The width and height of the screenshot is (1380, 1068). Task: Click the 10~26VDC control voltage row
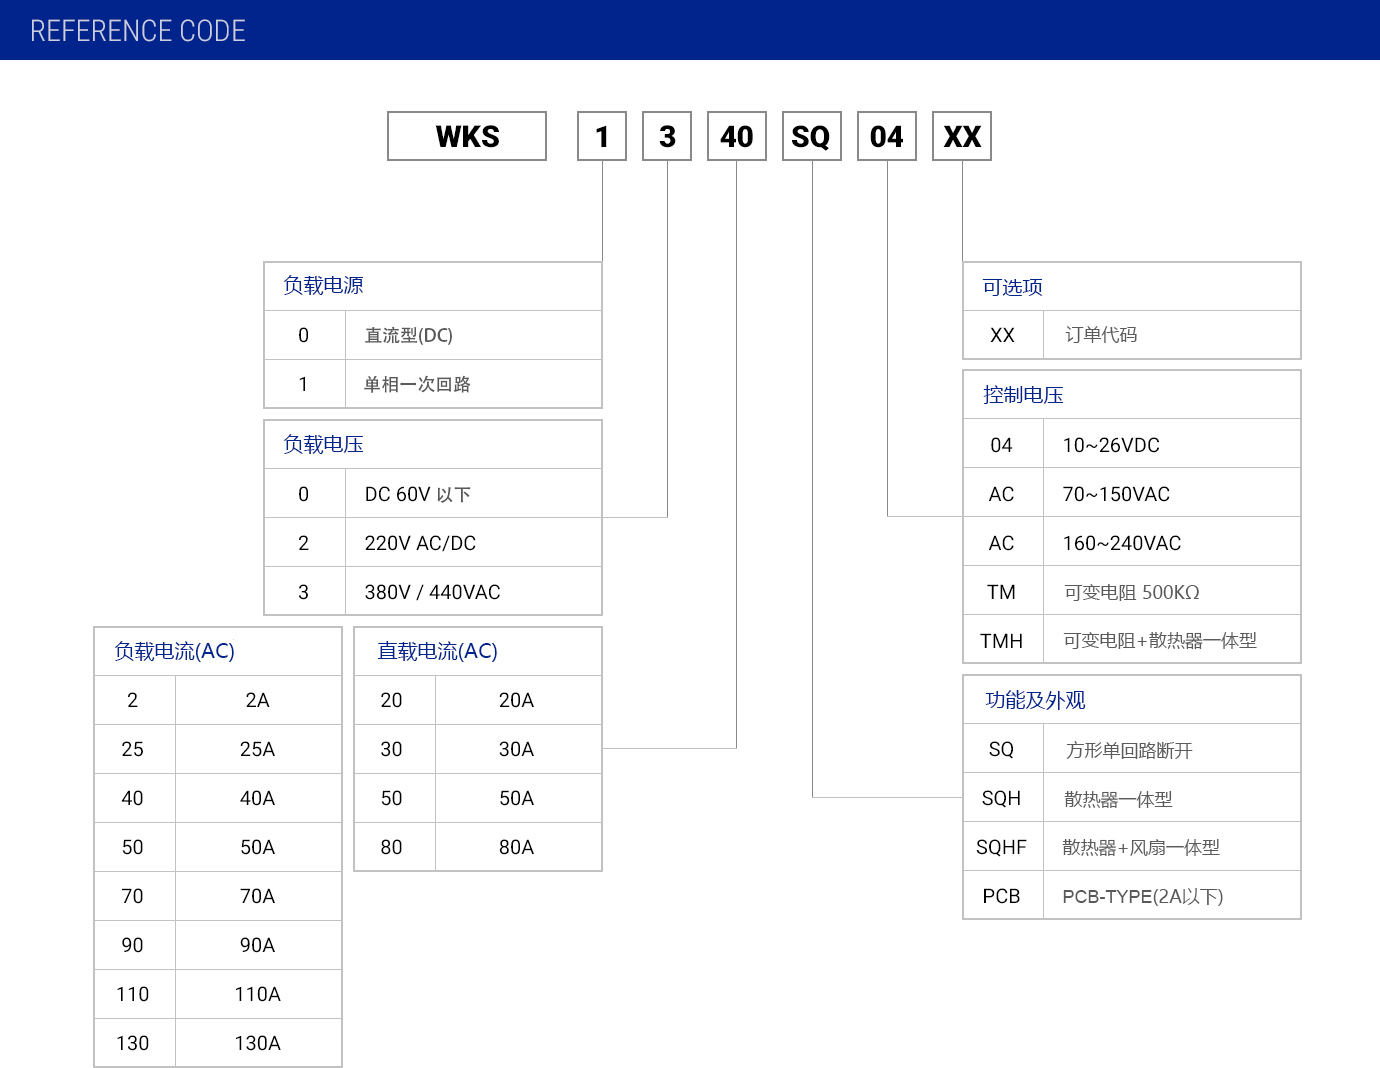(1131, 445)
